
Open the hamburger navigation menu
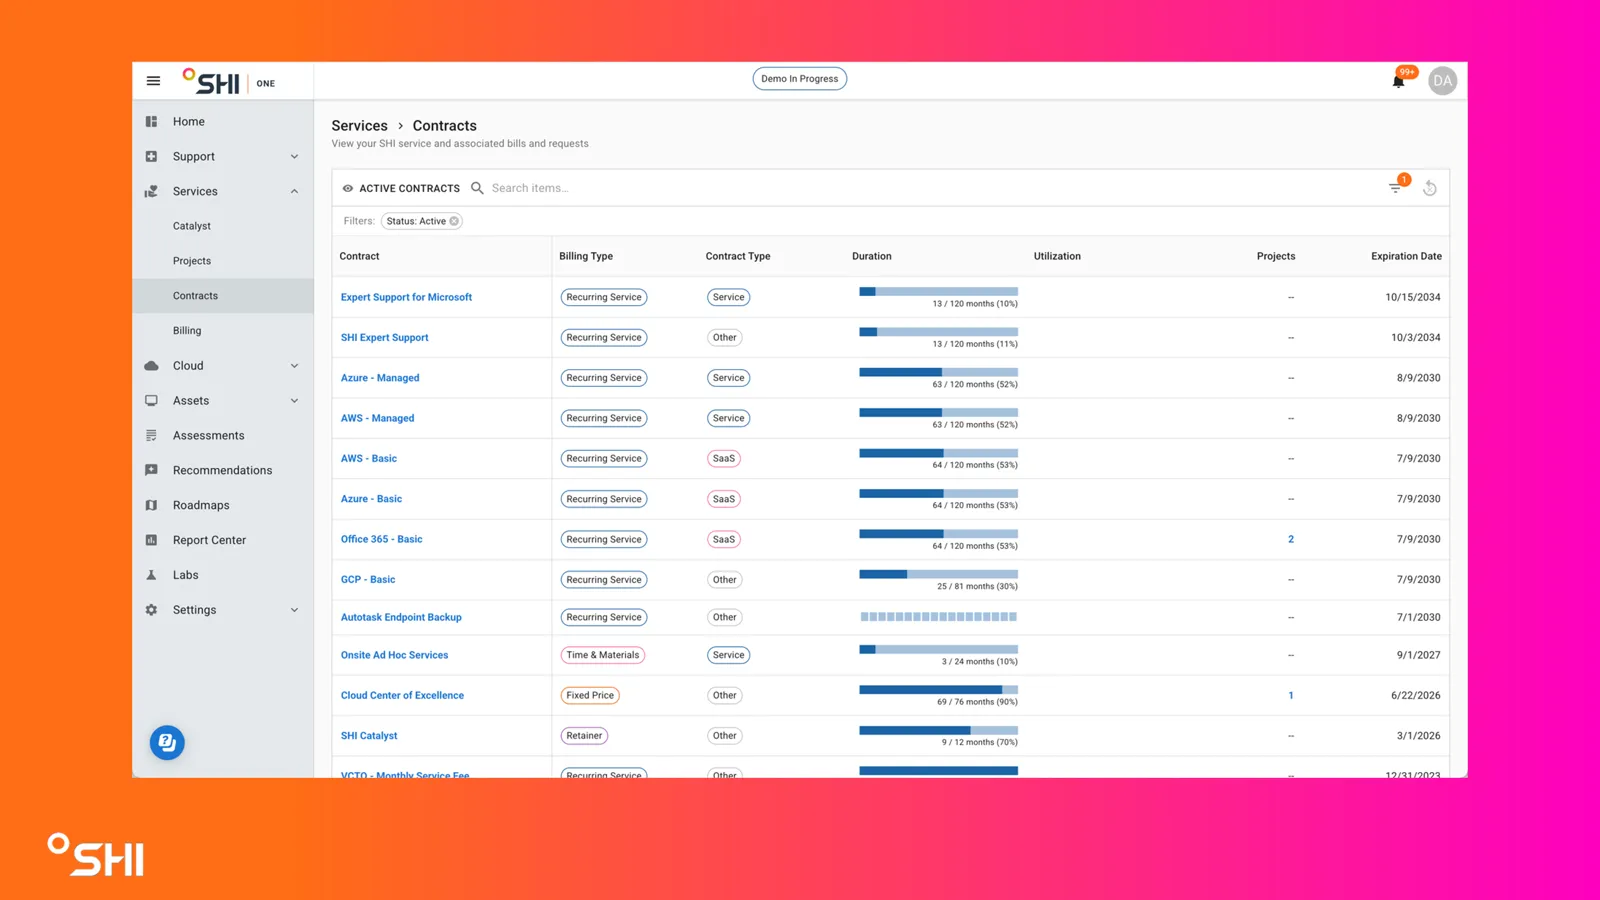click(153, 81)
